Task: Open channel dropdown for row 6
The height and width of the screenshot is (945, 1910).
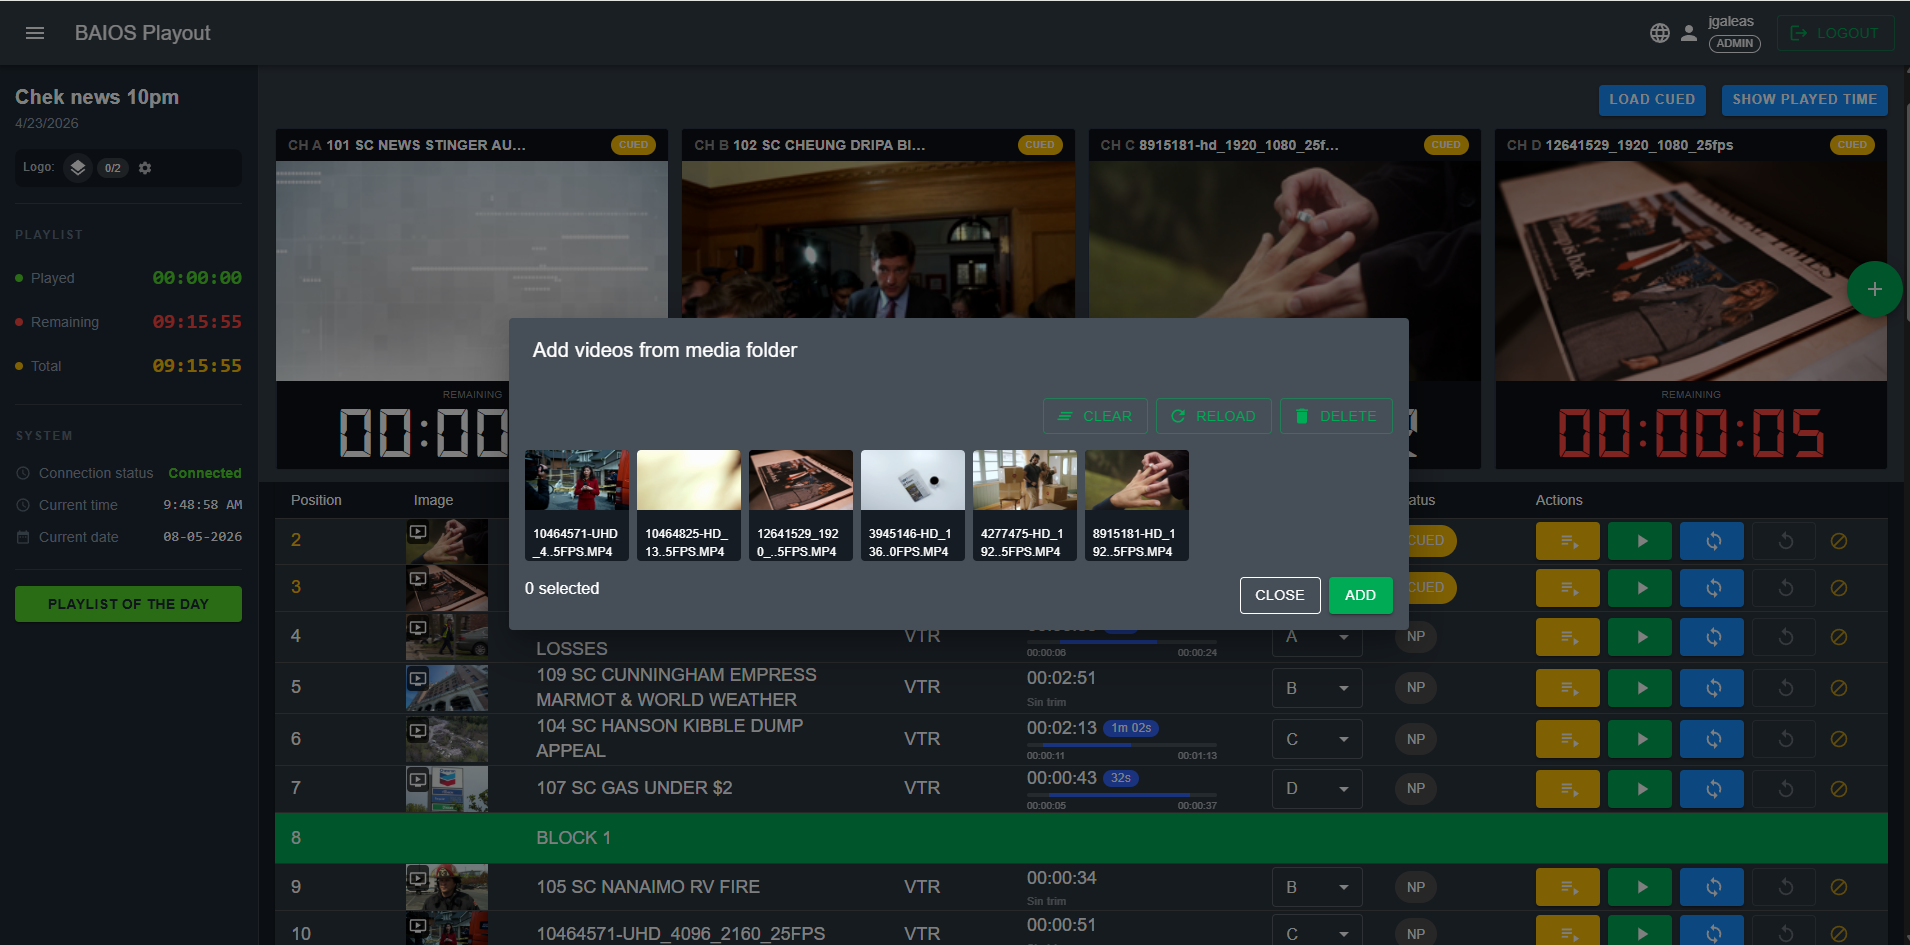Action: 1317,739
